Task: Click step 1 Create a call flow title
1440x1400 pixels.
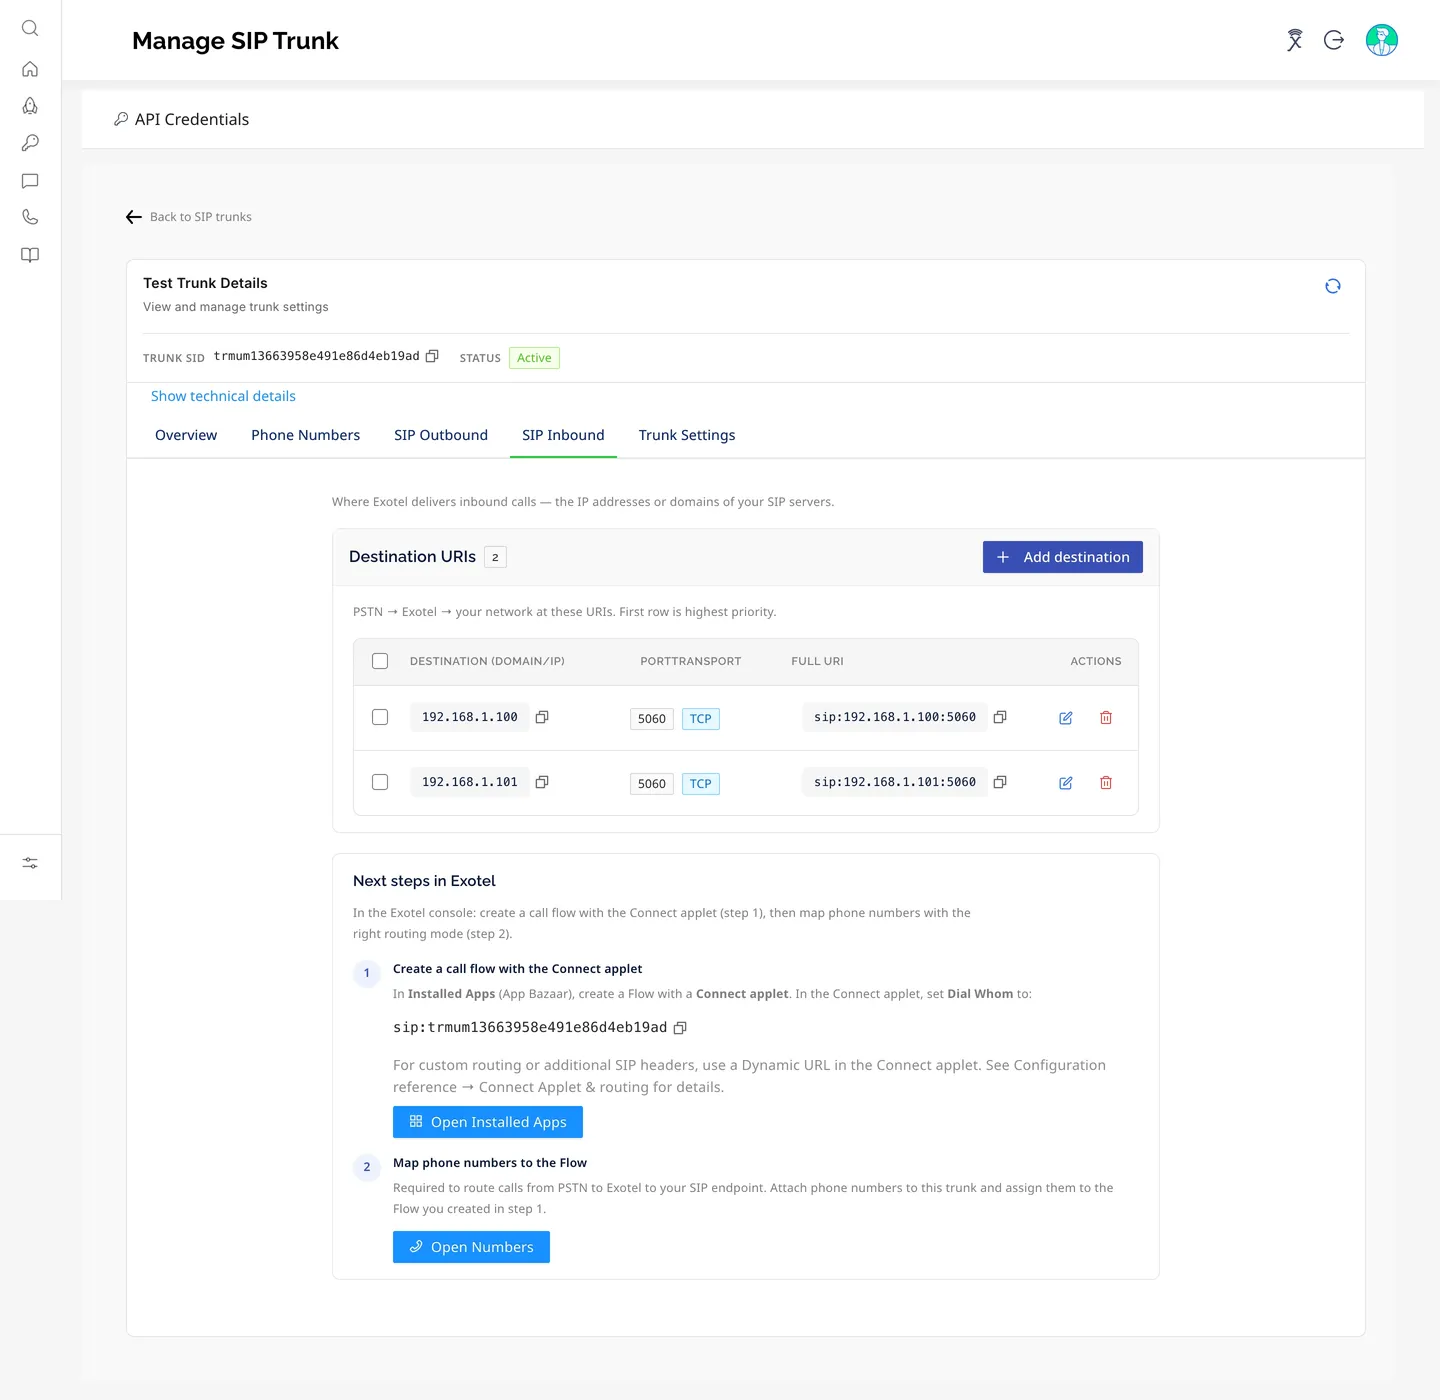Action: (x=517, y=969)
